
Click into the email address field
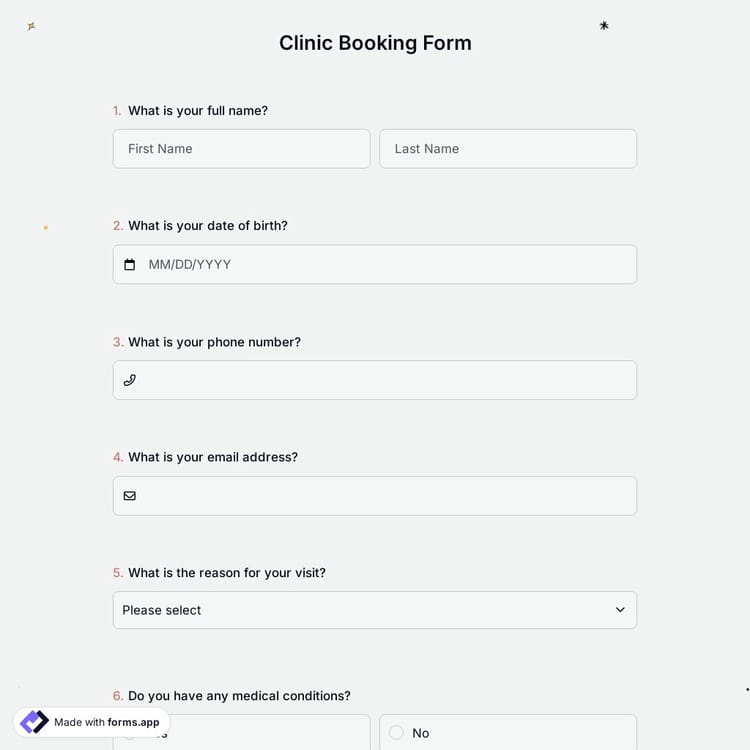click(385, 496)
